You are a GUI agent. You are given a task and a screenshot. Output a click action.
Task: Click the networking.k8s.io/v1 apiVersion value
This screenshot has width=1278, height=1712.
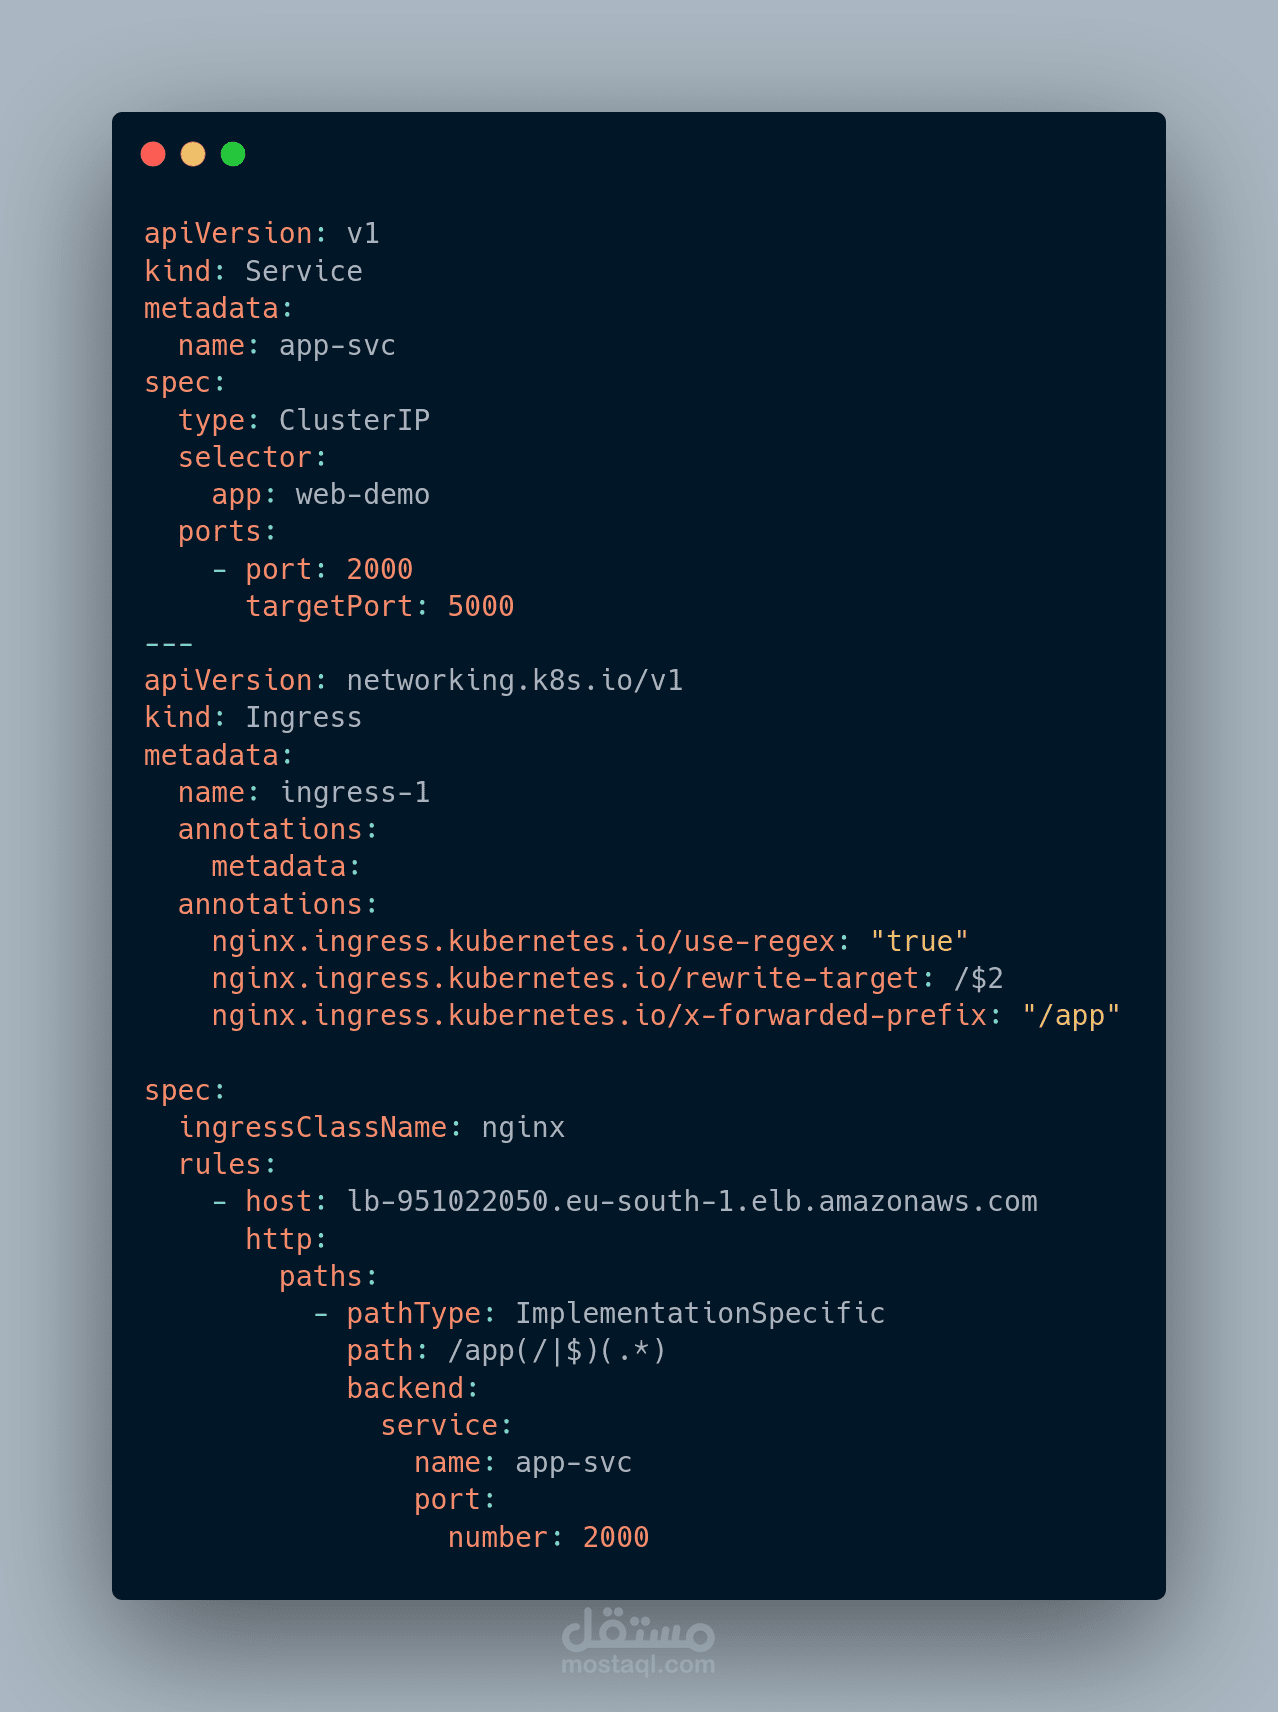pos(514,681)
